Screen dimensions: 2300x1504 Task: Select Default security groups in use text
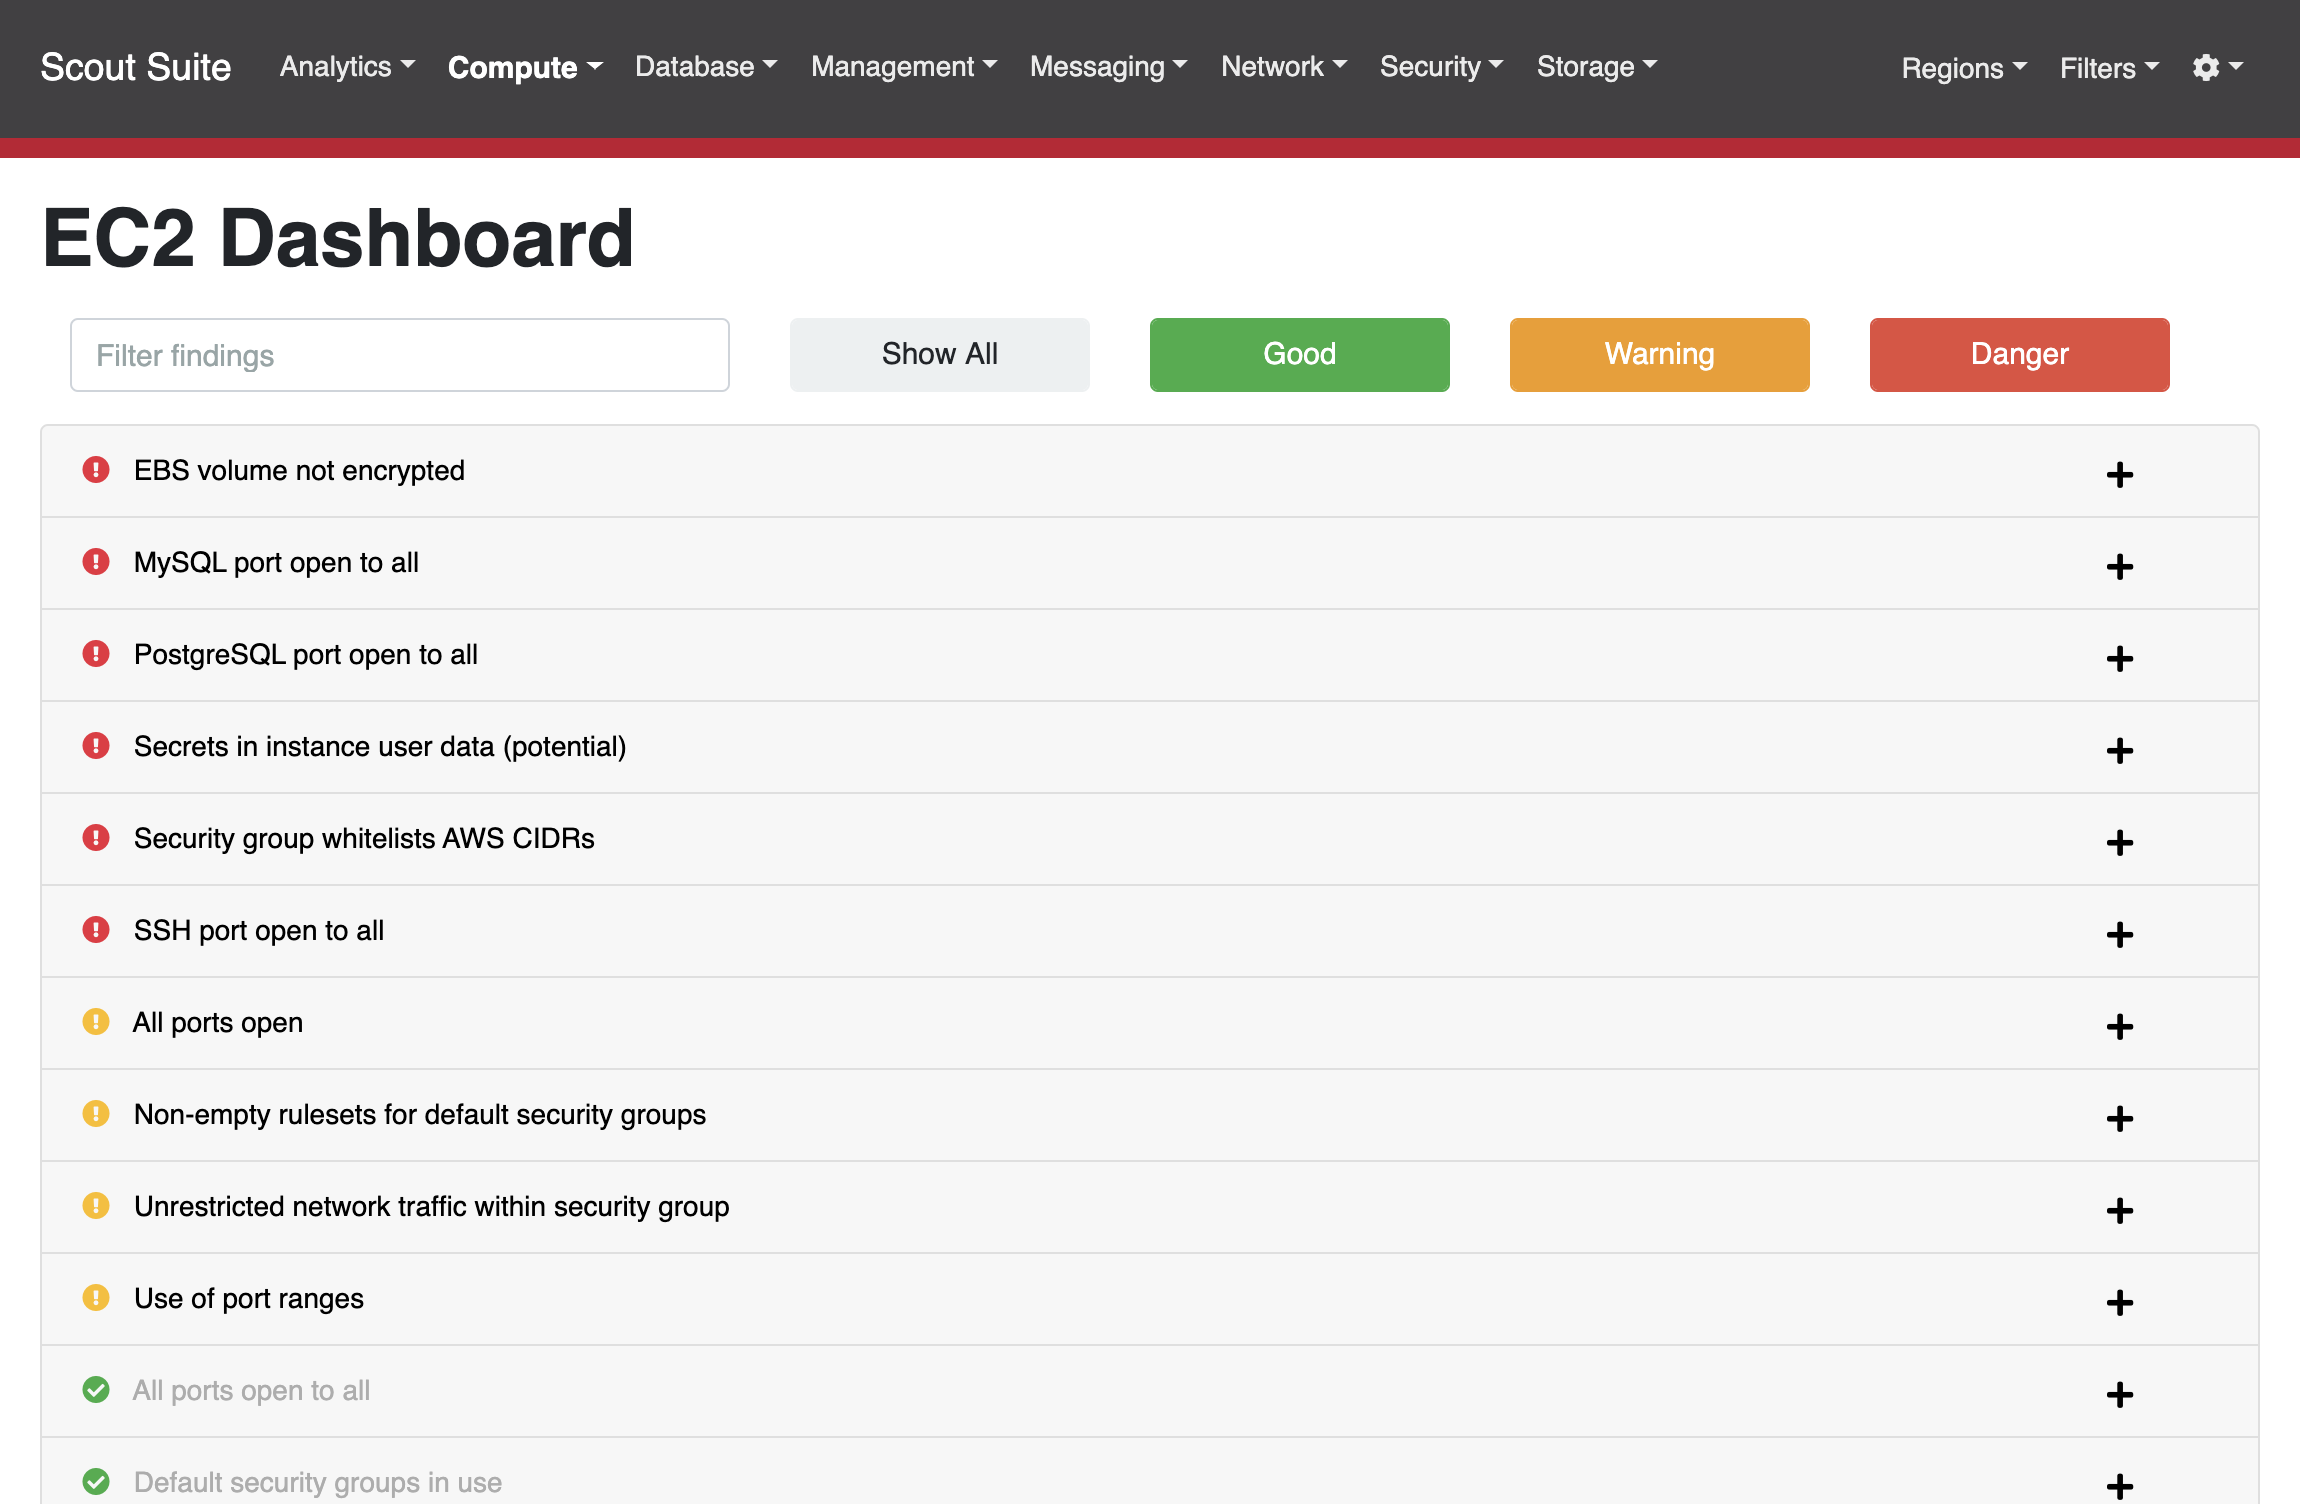(x=318, y=1482)
